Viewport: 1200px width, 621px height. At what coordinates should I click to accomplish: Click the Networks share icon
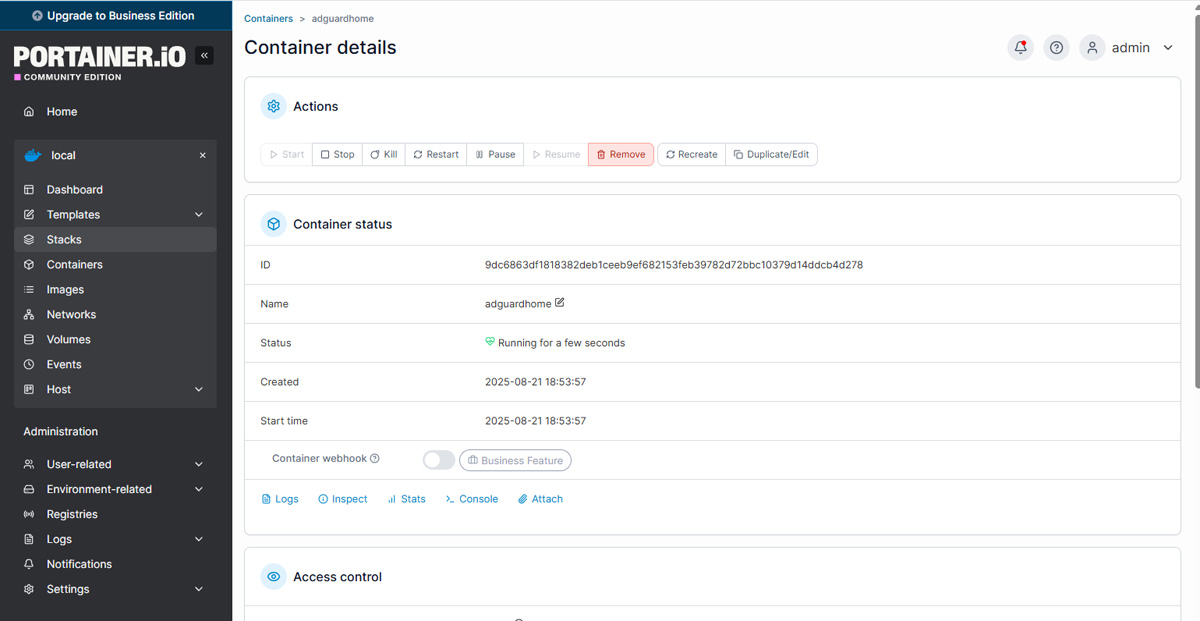point(29,315)
